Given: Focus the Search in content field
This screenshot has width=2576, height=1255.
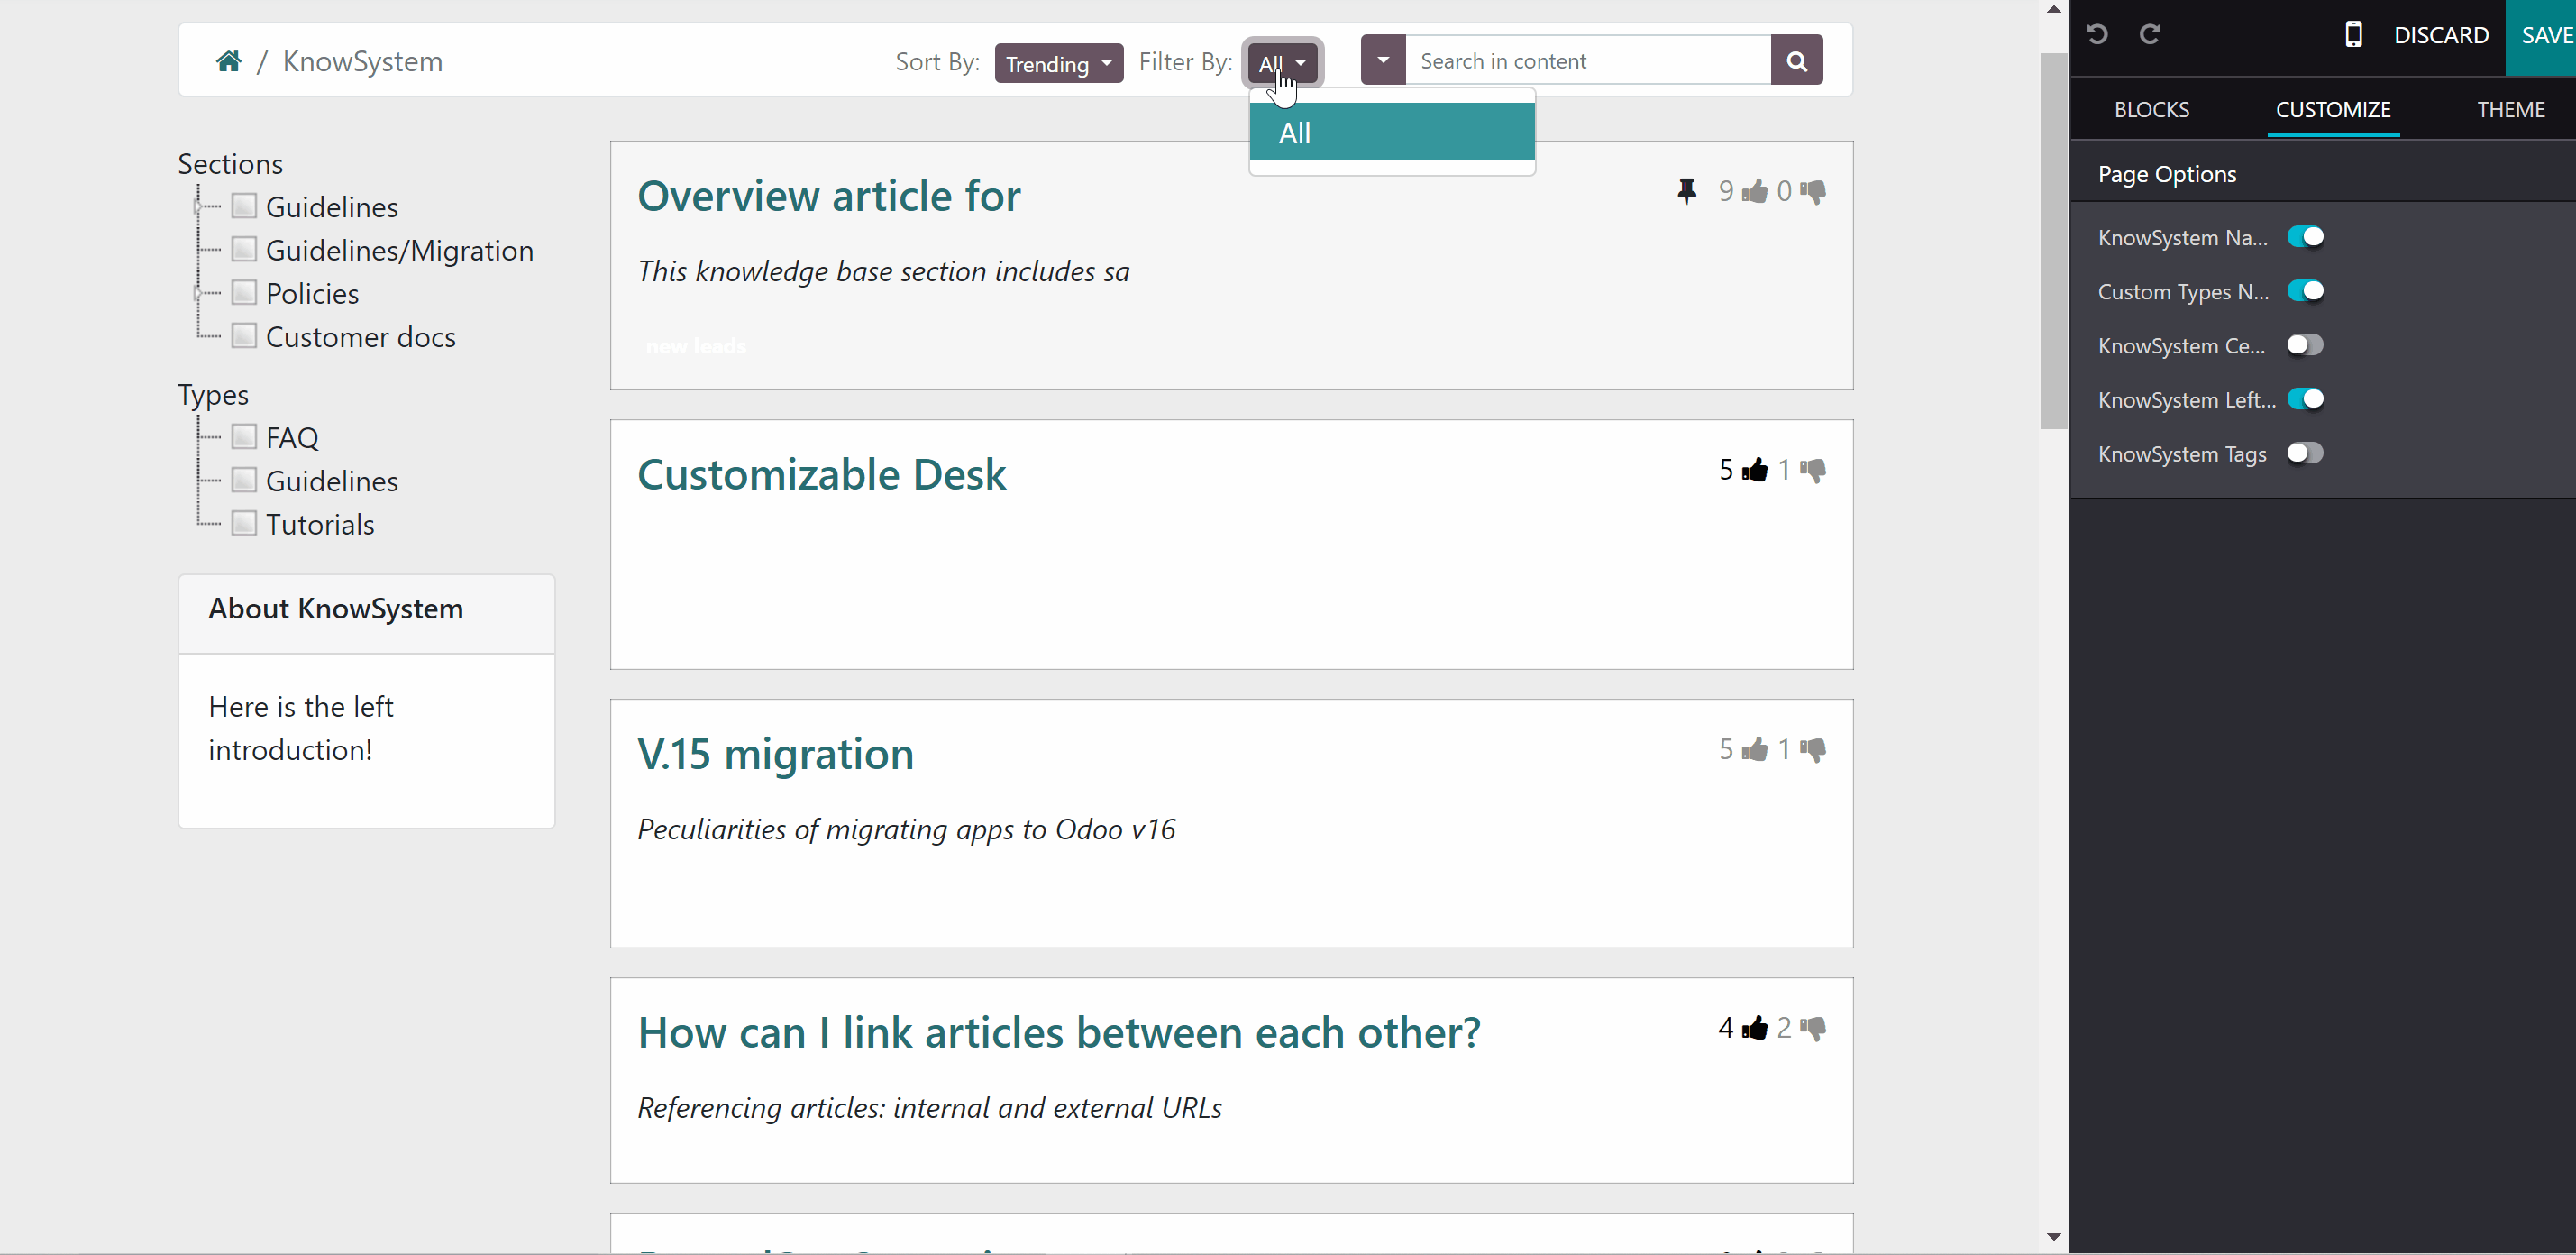Looking at the screenshot, I should tap(1588, 60).
